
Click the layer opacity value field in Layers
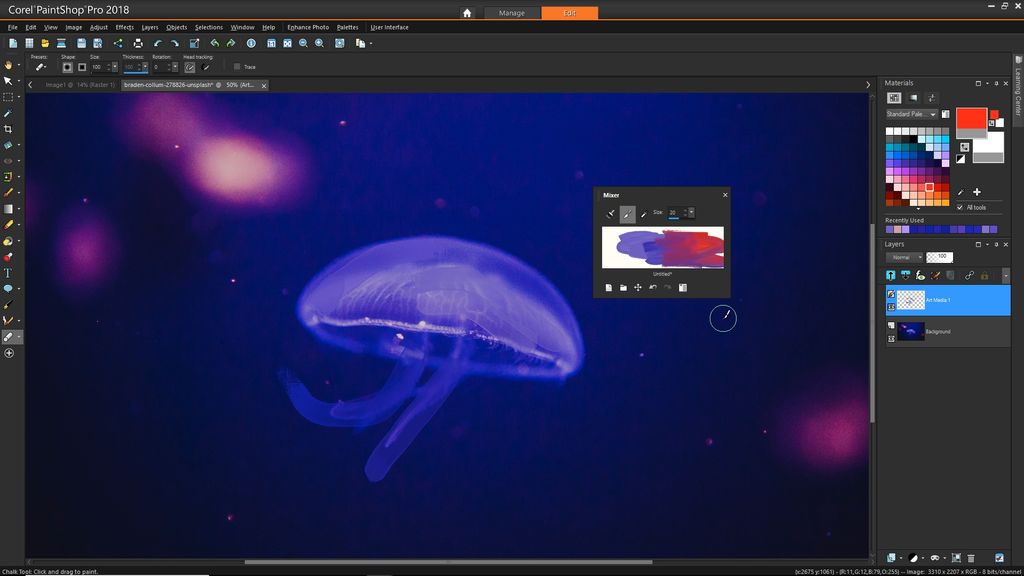(940, 257)
